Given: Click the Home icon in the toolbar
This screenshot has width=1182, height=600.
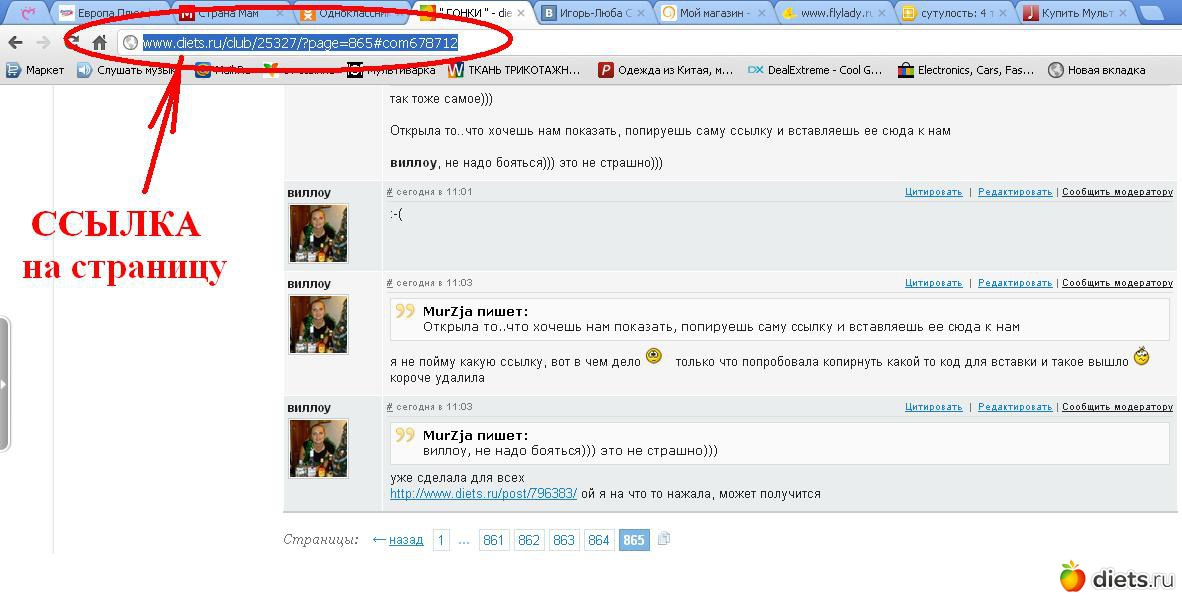Looking at the screenshot, I should pos(99,43).
